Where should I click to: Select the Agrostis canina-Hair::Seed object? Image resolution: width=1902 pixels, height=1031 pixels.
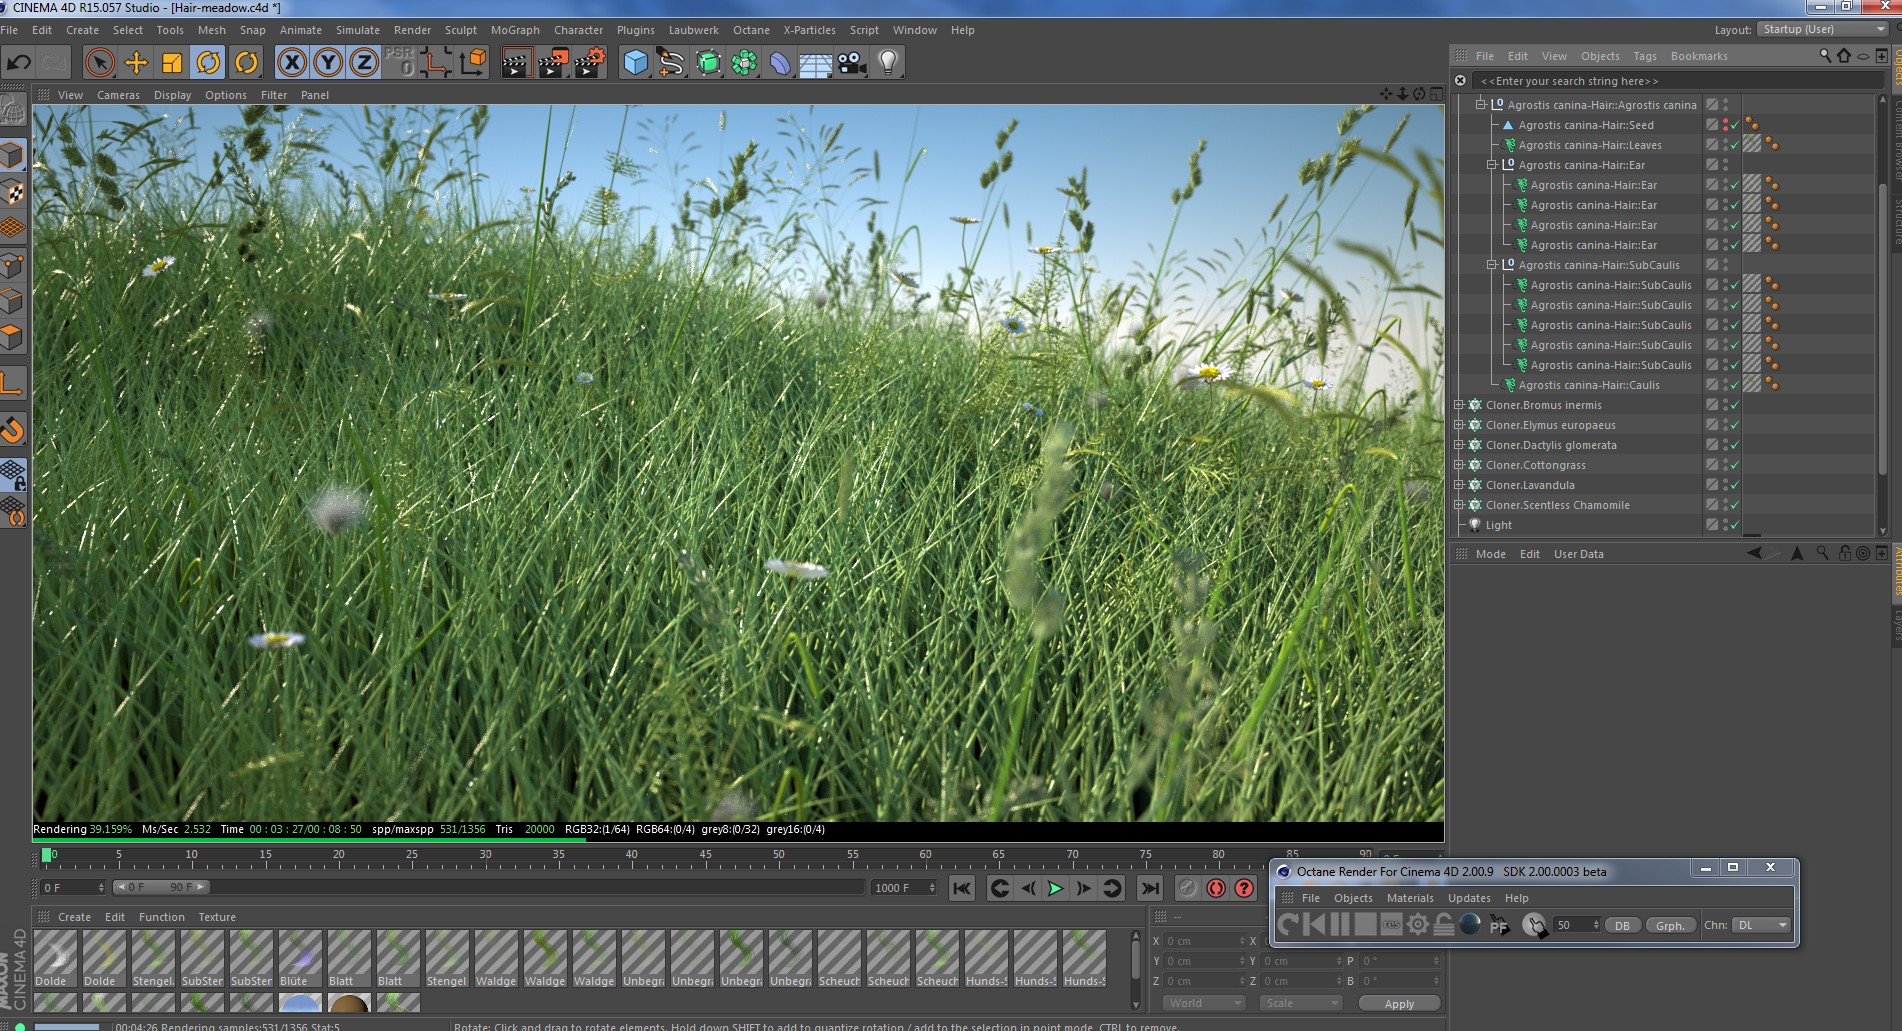[x=1586, y=125]
